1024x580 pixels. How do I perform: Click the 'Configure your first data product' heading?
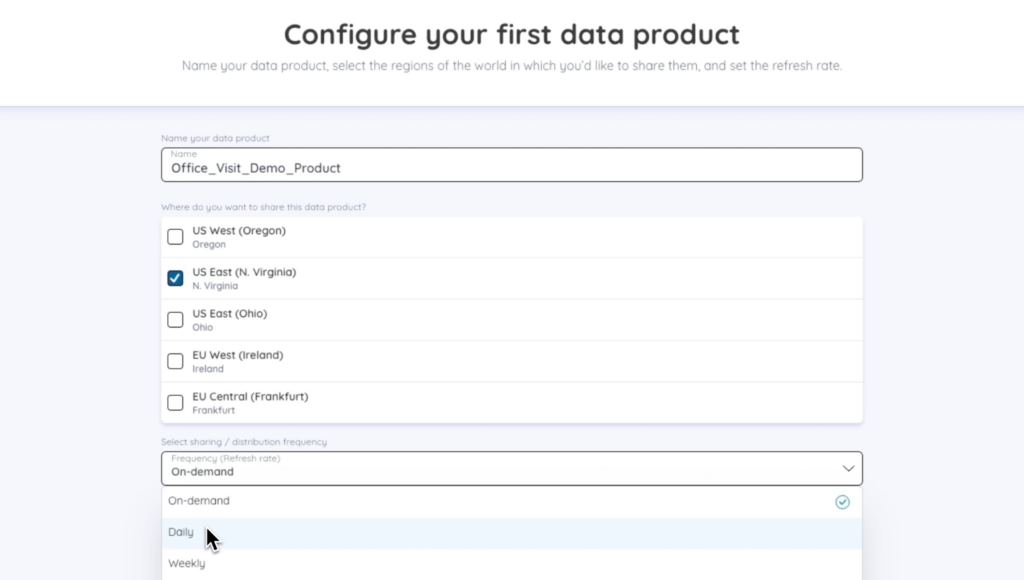click(x=511, y=35)
